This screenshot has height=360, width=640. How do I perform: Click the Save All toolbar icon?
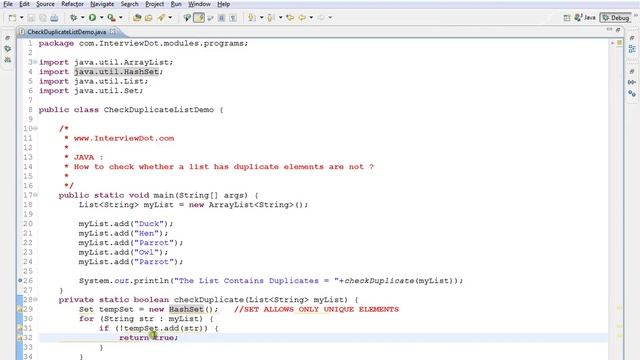tap(42, 18)
